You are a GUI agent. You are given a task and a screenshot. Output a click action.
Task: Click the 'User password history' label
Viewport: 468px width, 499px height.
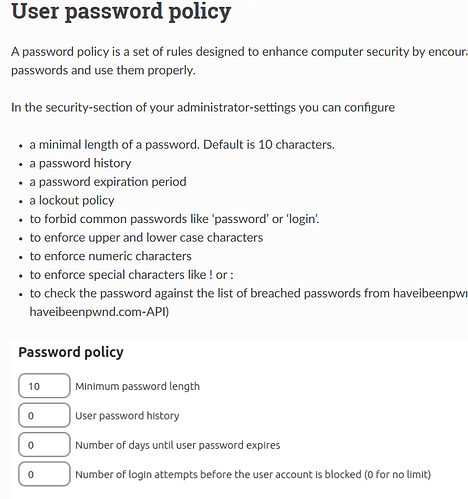coord(127,415)
